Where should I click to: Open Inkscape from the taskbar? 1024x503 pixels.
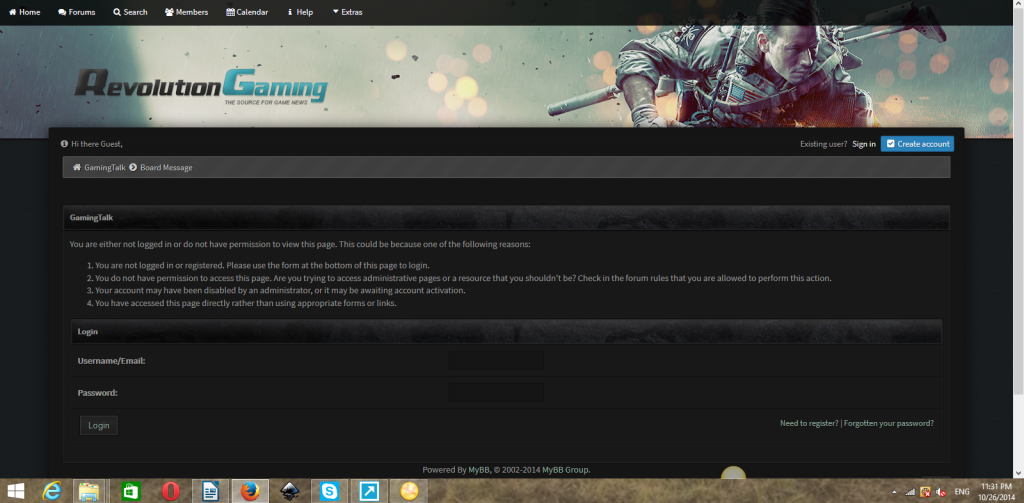pos(290,491)
